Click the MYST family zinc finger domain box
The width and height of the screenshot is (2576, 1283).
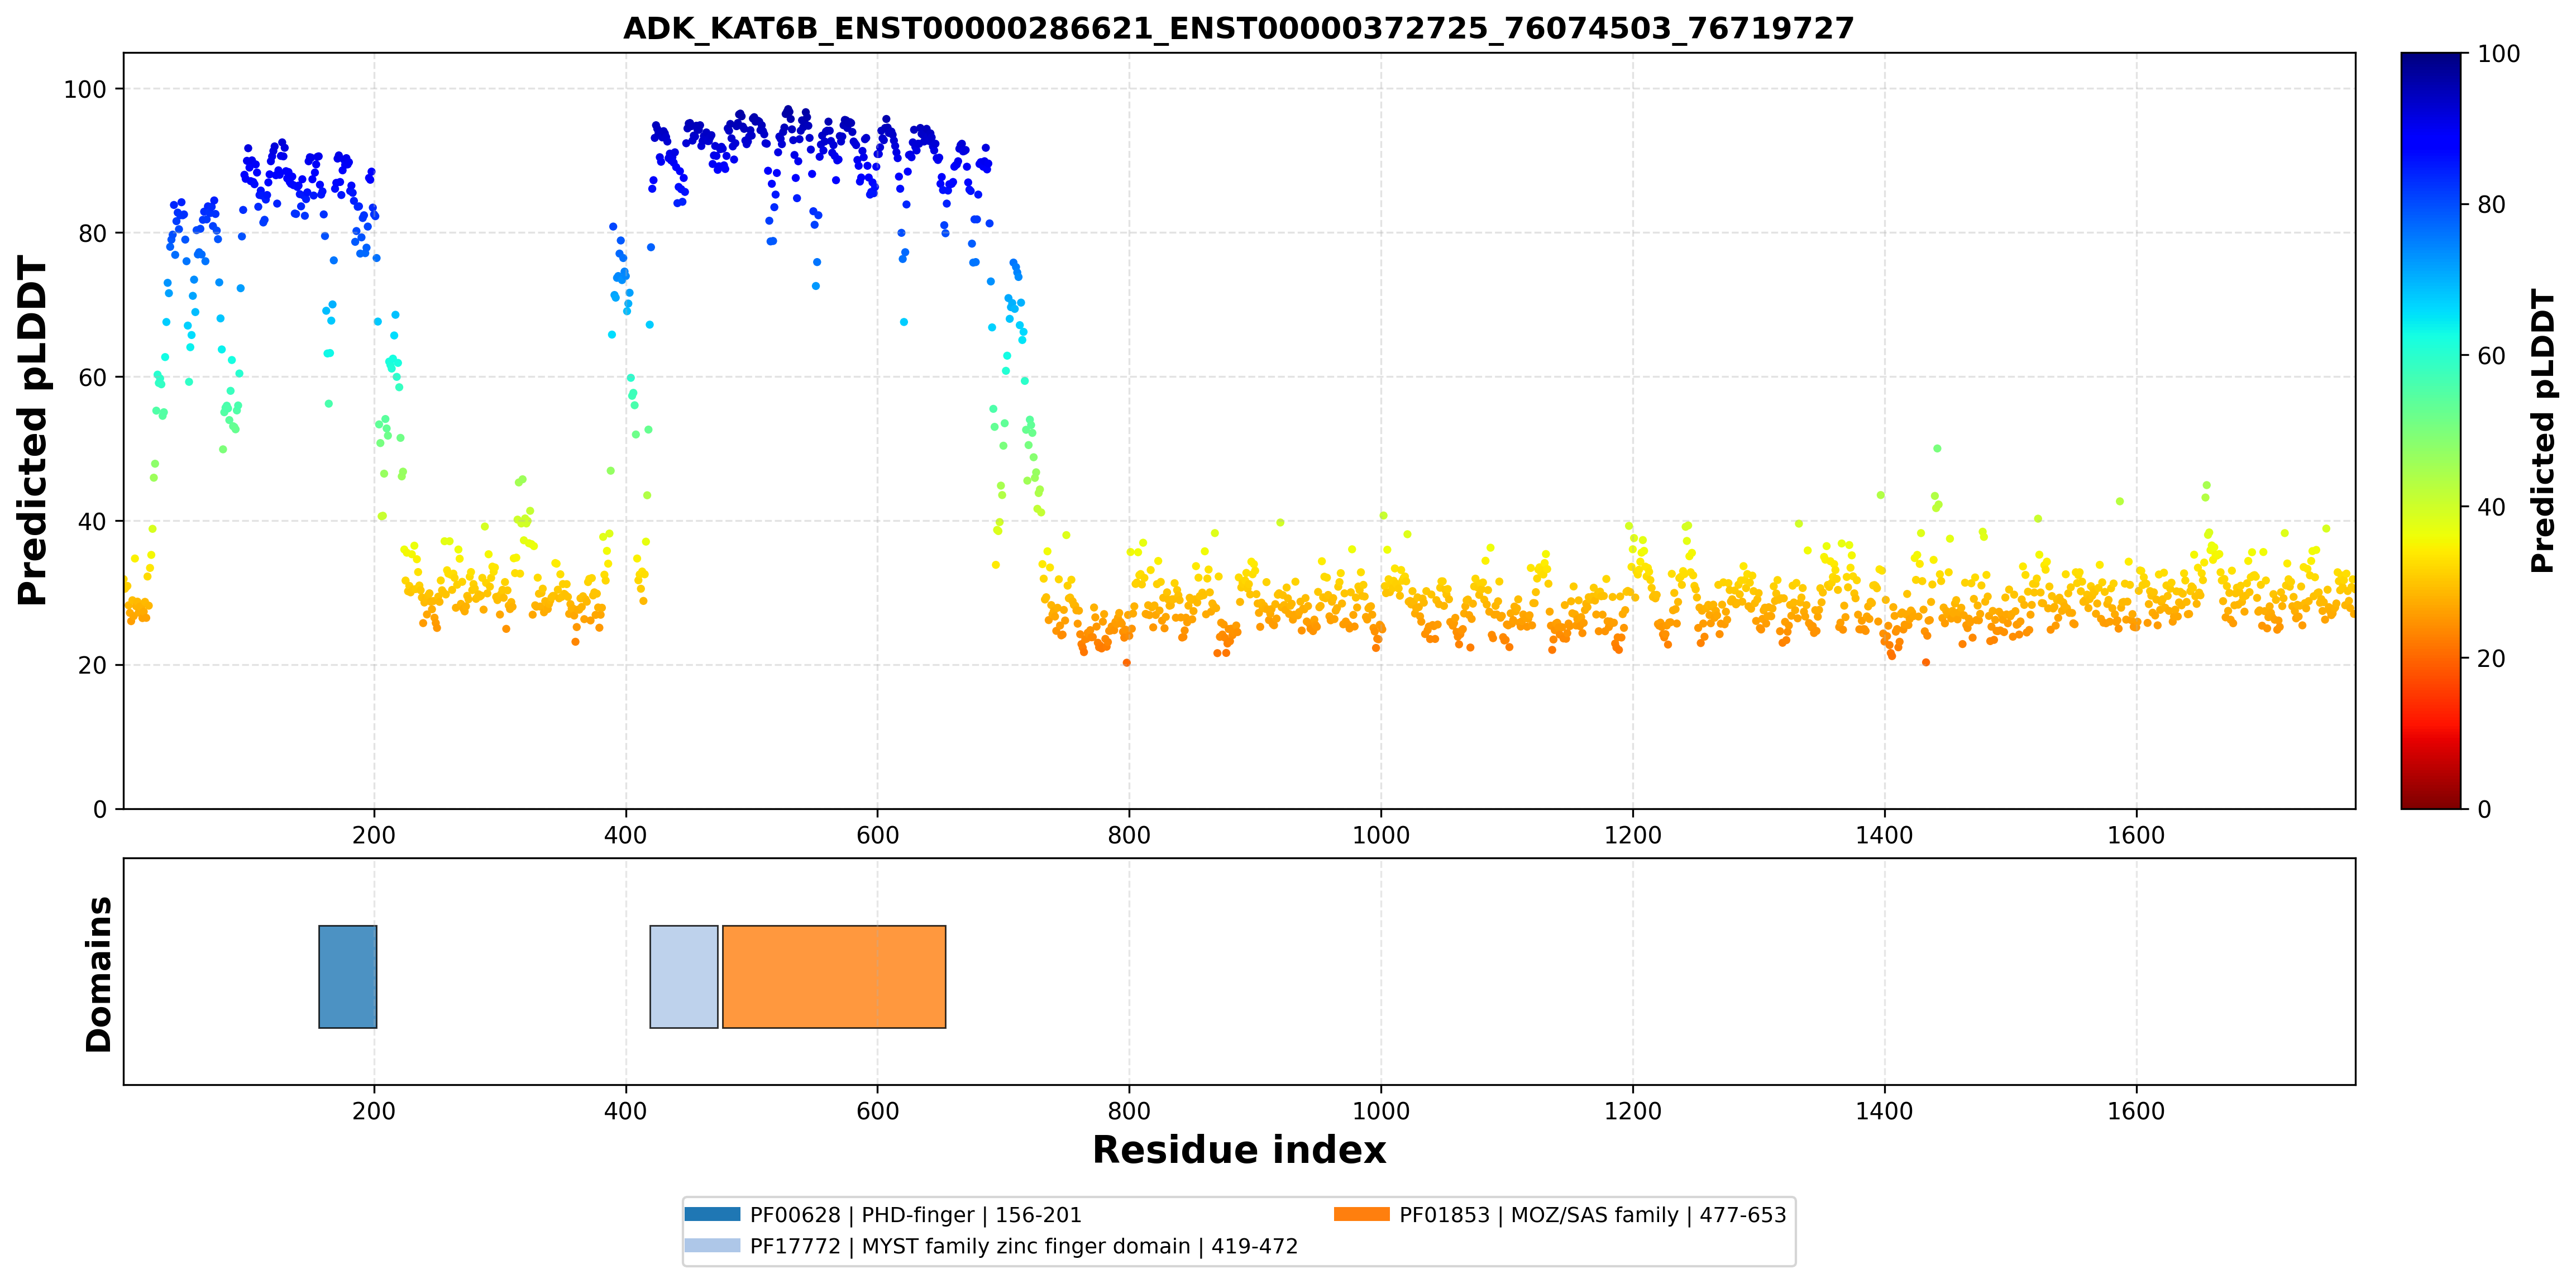point(684,977)
